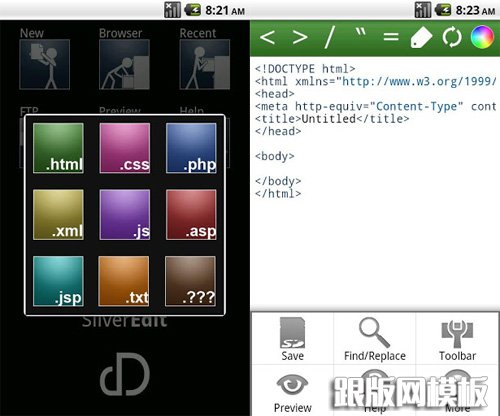This screenshot has height=416, width=500.
Task: Choose the .txt file type tile
Action: (x=124, y=281)
